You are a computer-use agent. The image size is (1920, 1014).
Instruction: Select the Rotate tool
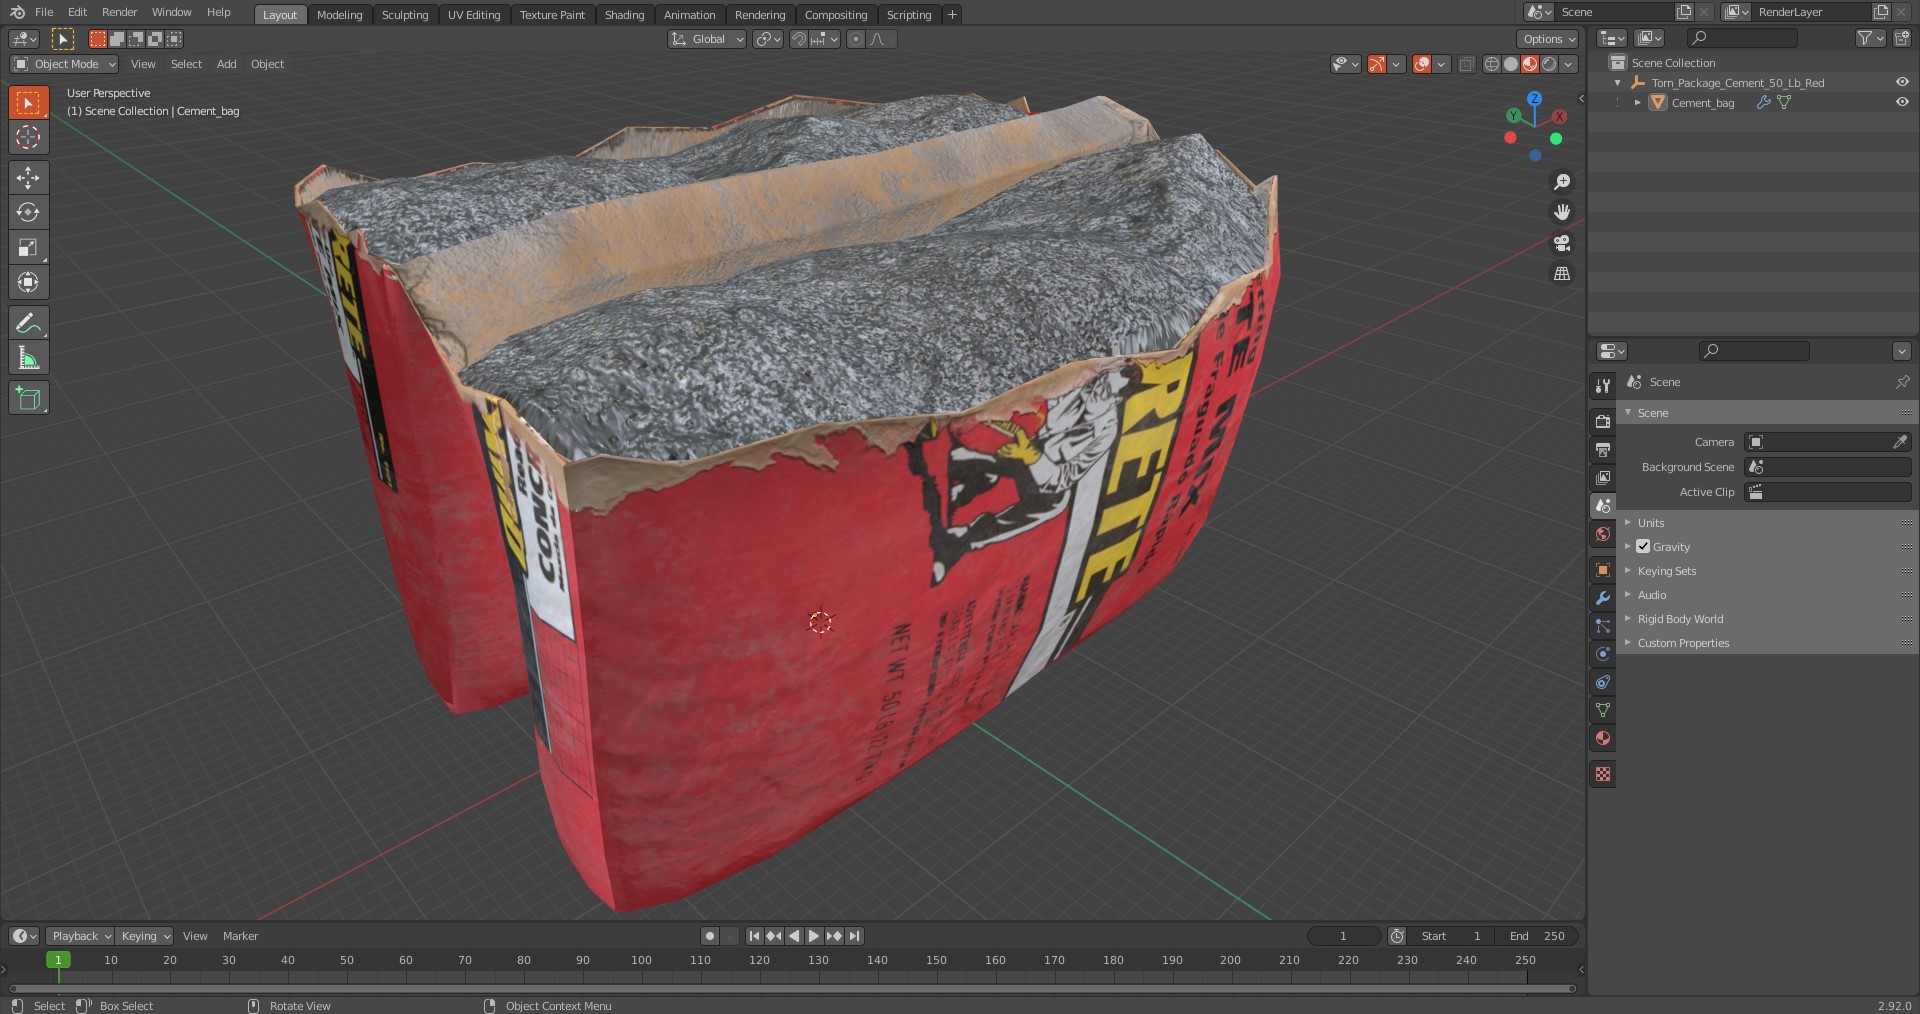click(x=28, y=212)
